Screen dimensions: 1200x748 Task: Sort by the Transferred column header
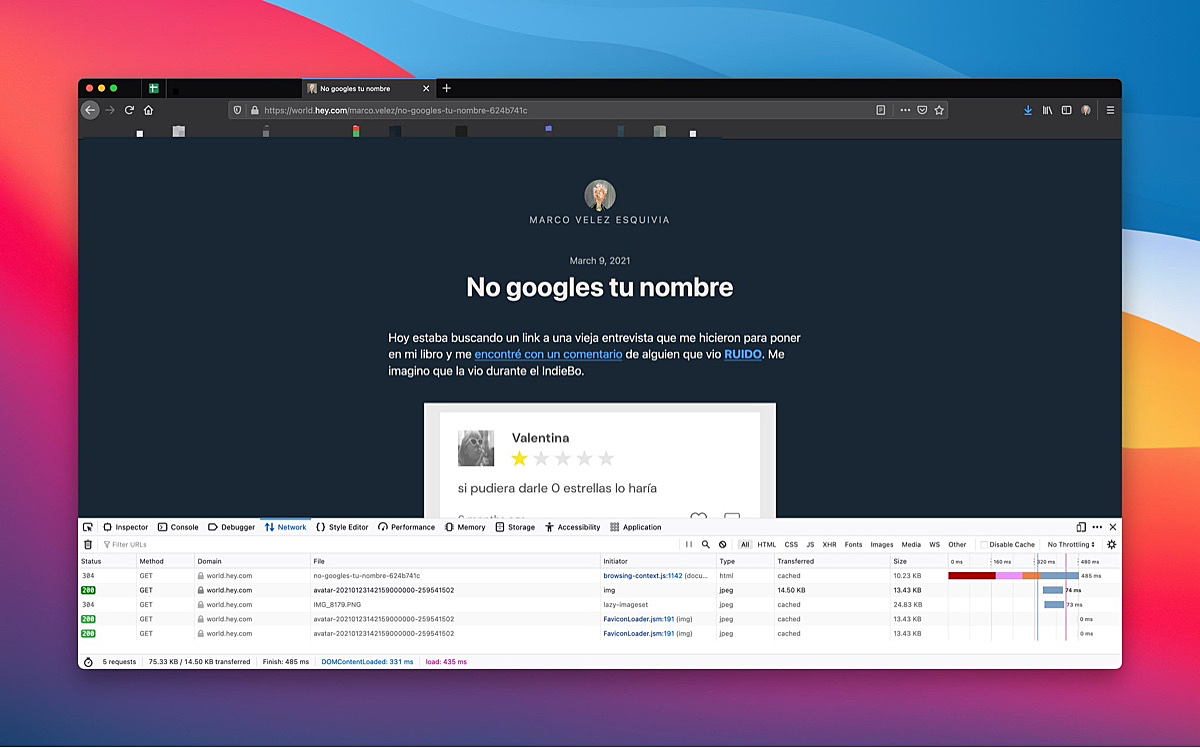tap(832, 561)
